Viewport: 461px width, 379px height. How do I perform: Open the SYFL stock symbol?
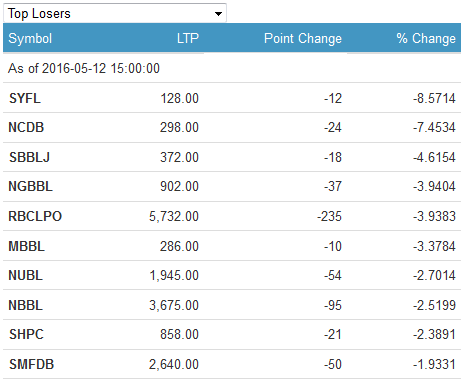[25, 98]
